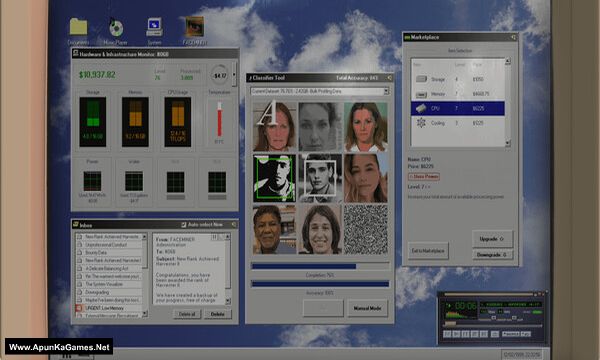Image resolution: width=600 pixels, height=360 pixels.
Task: Click the CPU chip icon in Marketplace
Action: point(421,108)
